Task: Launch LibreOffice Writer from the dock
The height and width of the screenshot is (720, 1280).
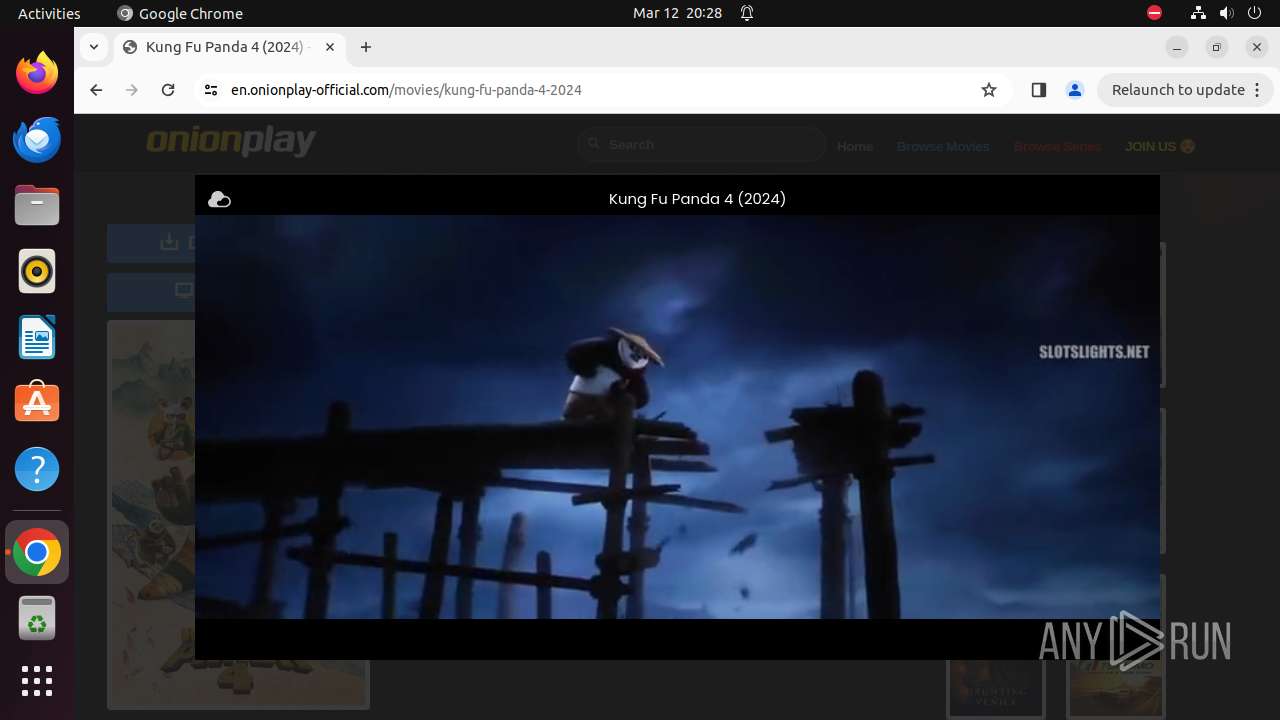Action: pos(37,337)
